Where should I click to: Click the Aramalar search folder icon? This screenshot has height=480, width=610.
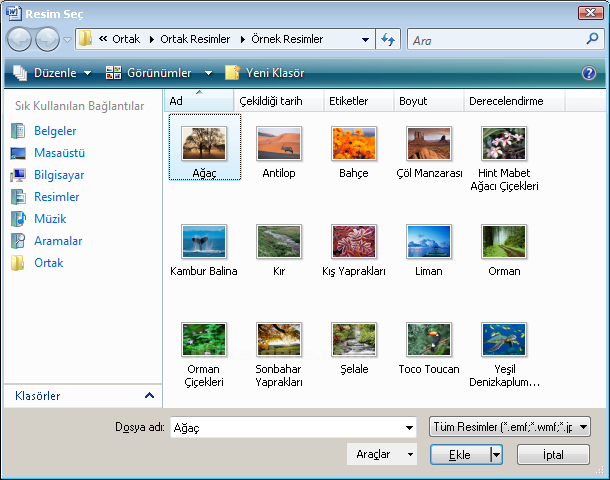point(18,241)
